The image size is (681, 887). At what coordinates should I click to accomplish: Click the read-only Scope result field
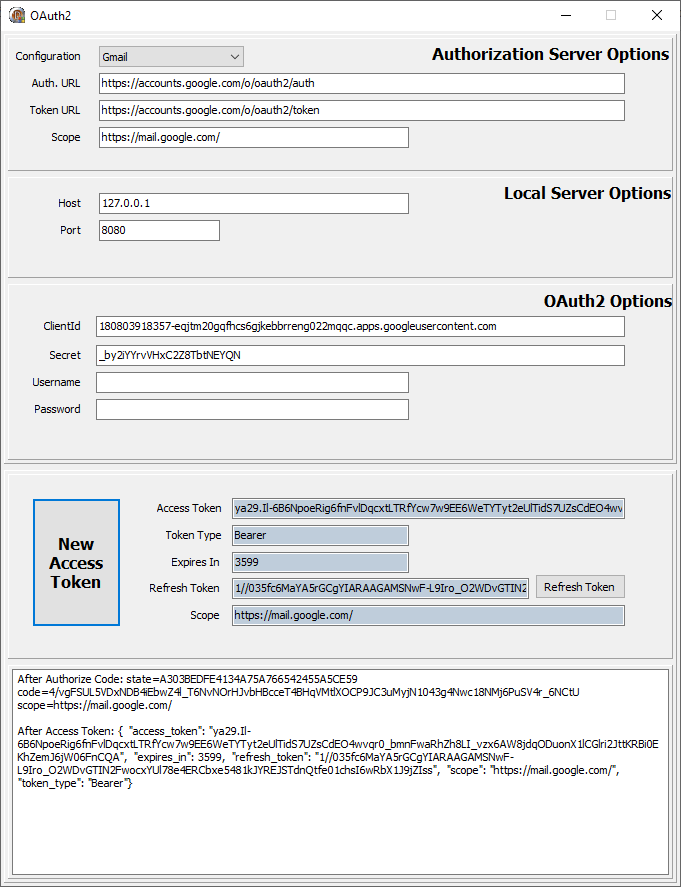[428, 615]
